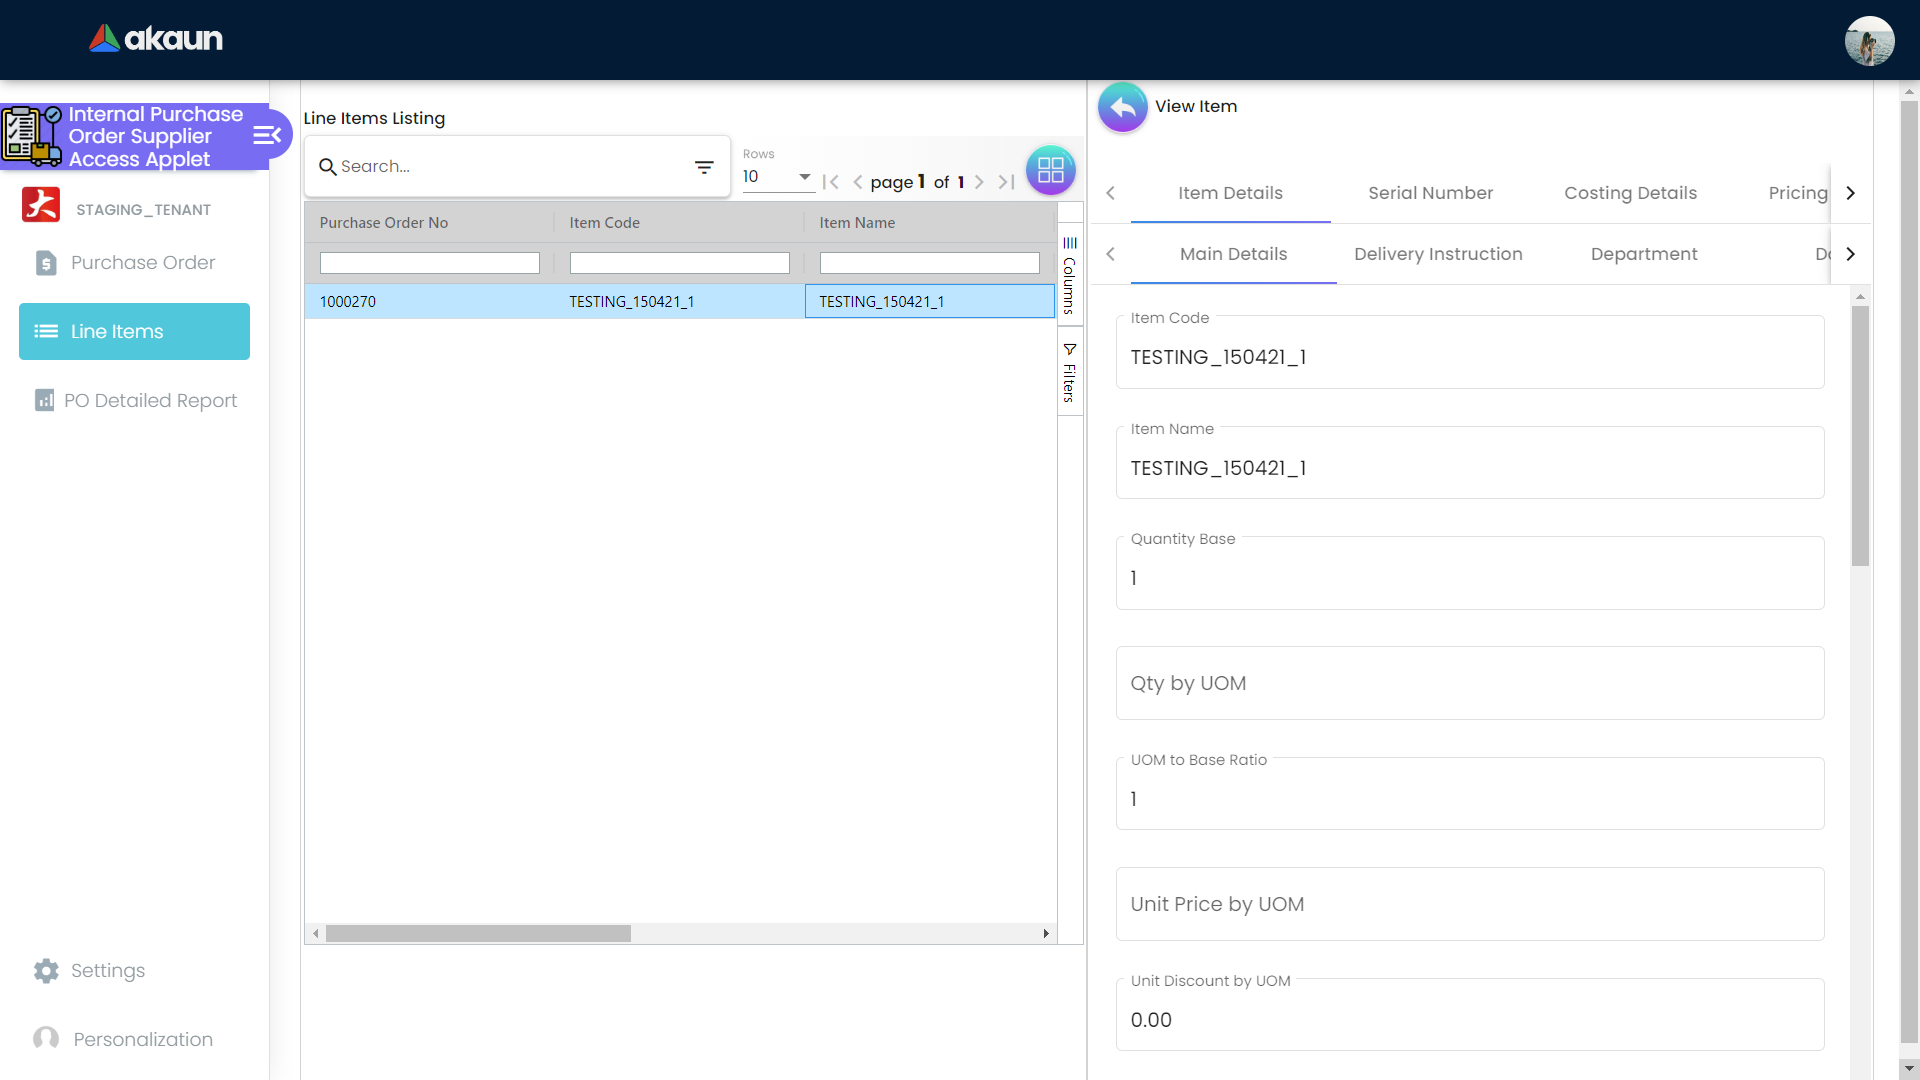1920x1080 pixels.
Task: Open PO Detailed Report
Action: [150, 400]
